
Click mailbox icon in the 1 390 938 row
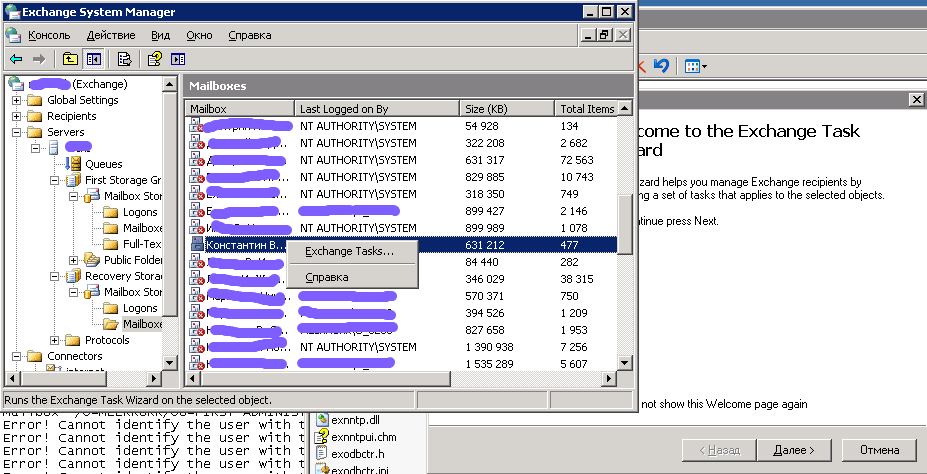(x=196, y=347)
